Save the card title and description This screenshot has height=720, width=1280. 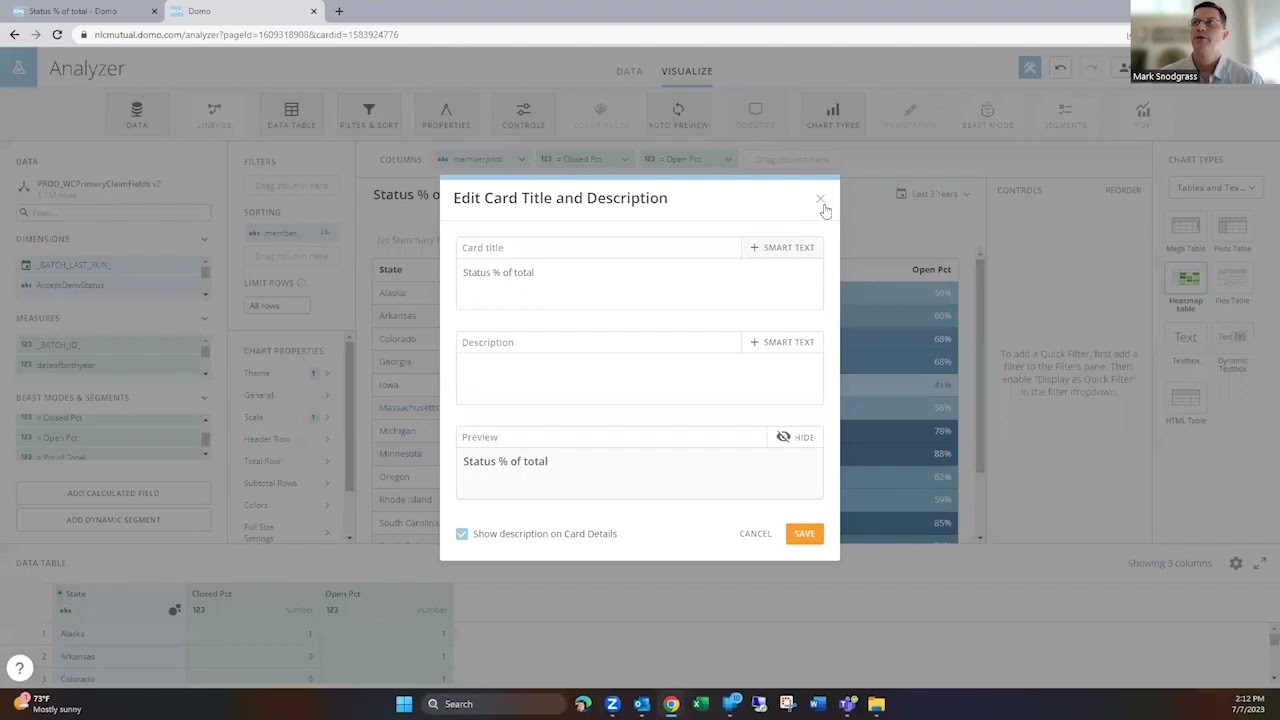pyautogui.click(x=804, y=534)
